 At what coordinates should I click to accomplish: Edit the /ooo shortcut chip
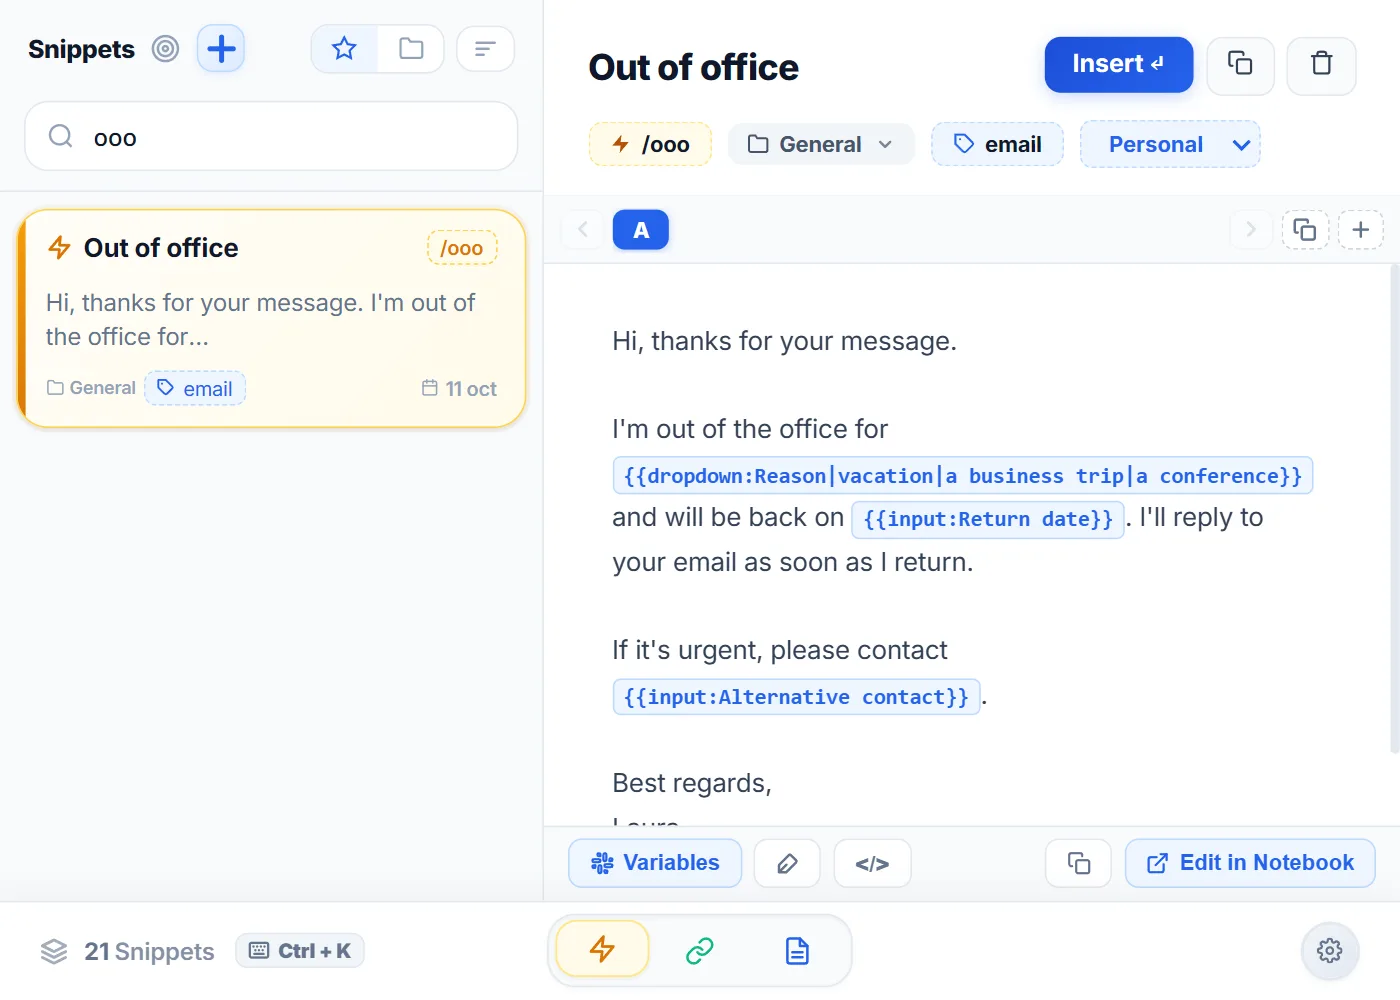click(650, 144)
